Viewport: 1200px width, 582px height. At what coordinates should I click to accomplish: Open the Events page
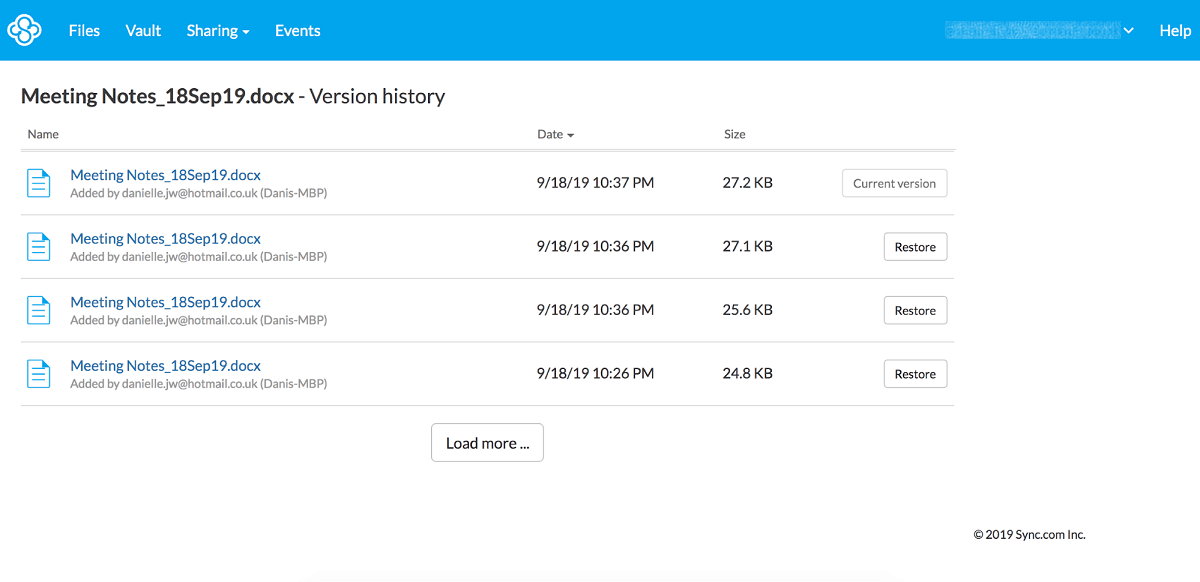298,31
